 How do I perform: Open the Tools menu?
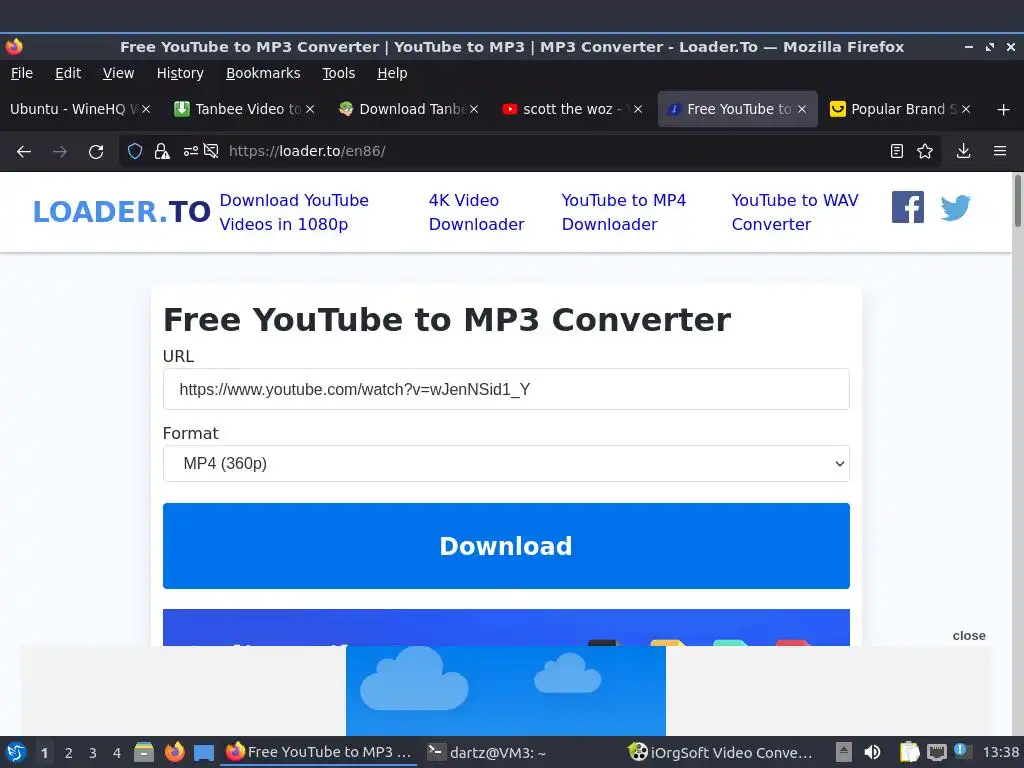(x=338, y=73)
